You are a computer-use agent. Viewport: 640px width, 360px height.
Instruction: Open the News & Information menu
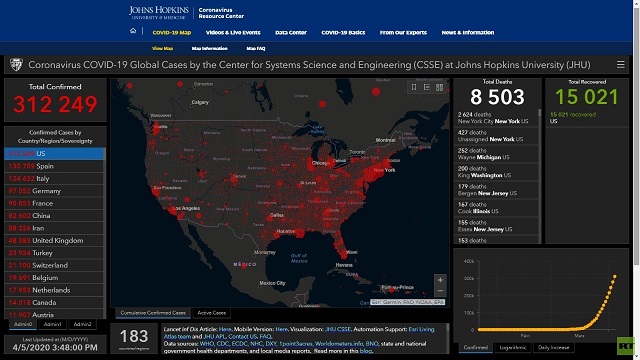468,33
